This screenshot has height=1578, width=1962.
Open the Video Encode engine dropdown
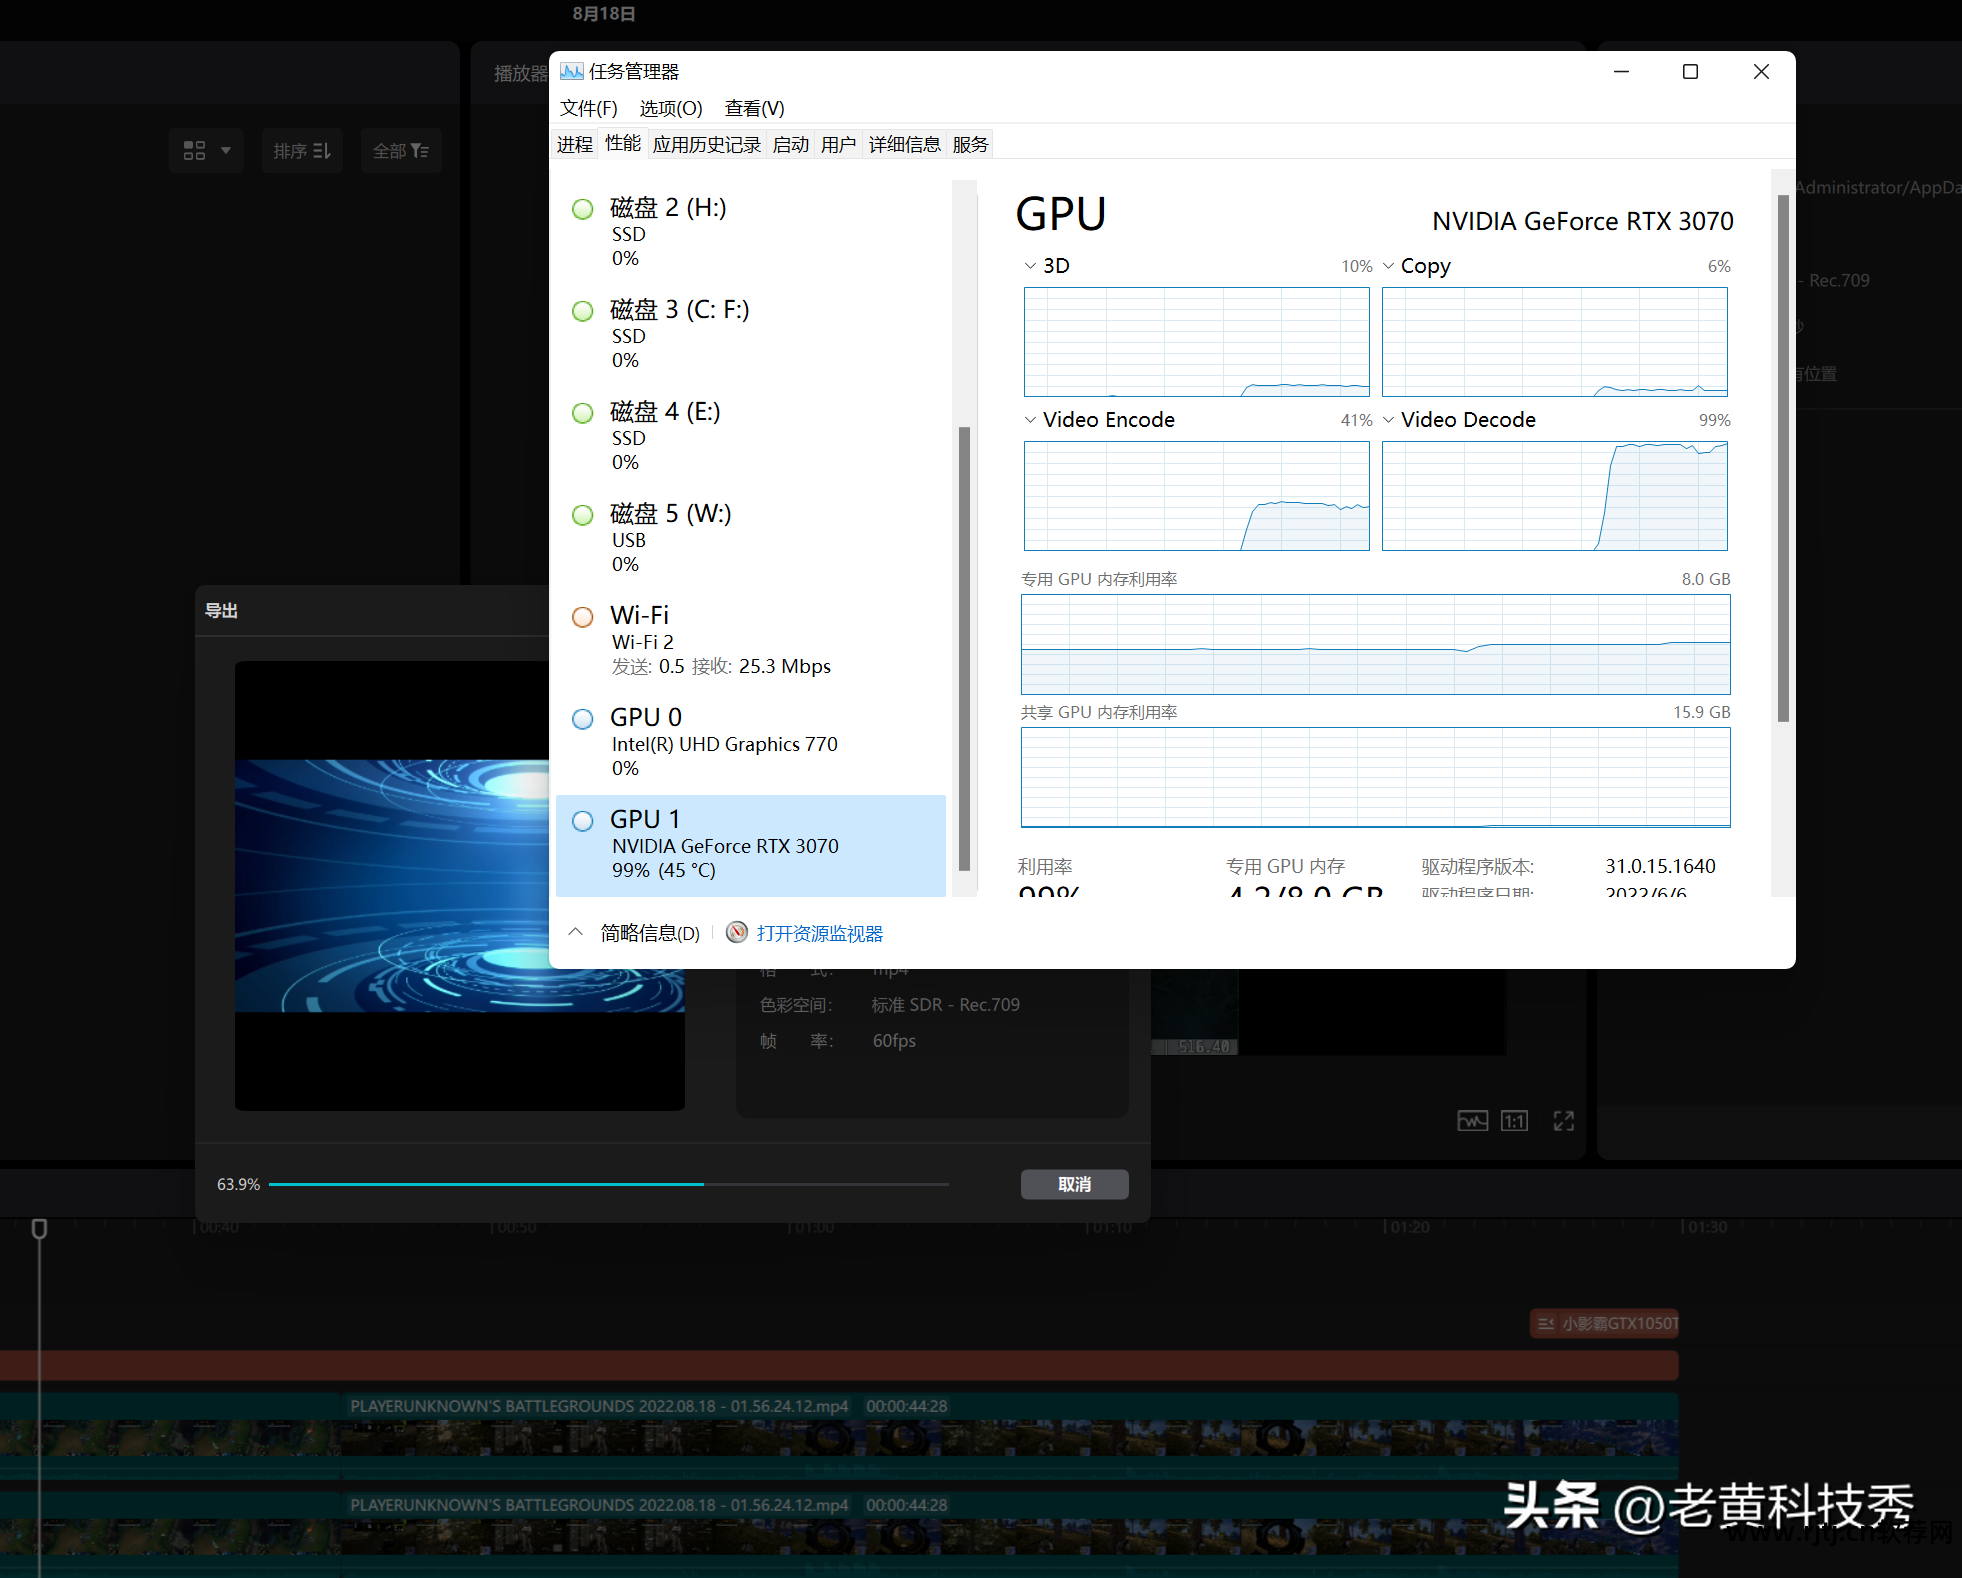[x=1030, y=420]
